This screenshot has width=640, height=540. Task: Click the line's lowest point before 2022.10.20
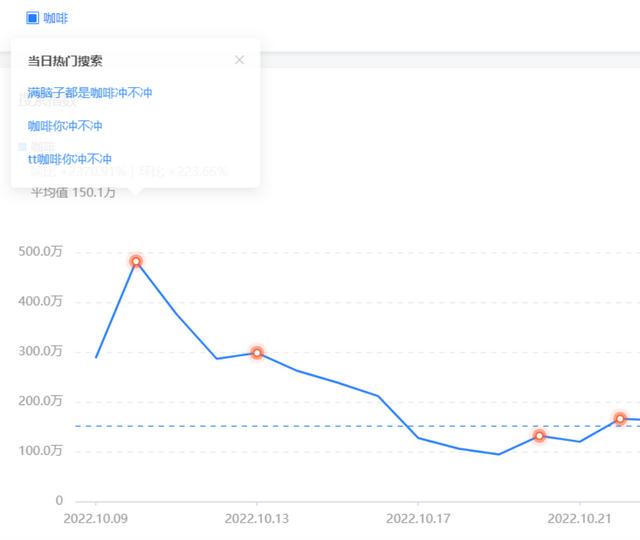pyautogui.click(x=499, y=454)
